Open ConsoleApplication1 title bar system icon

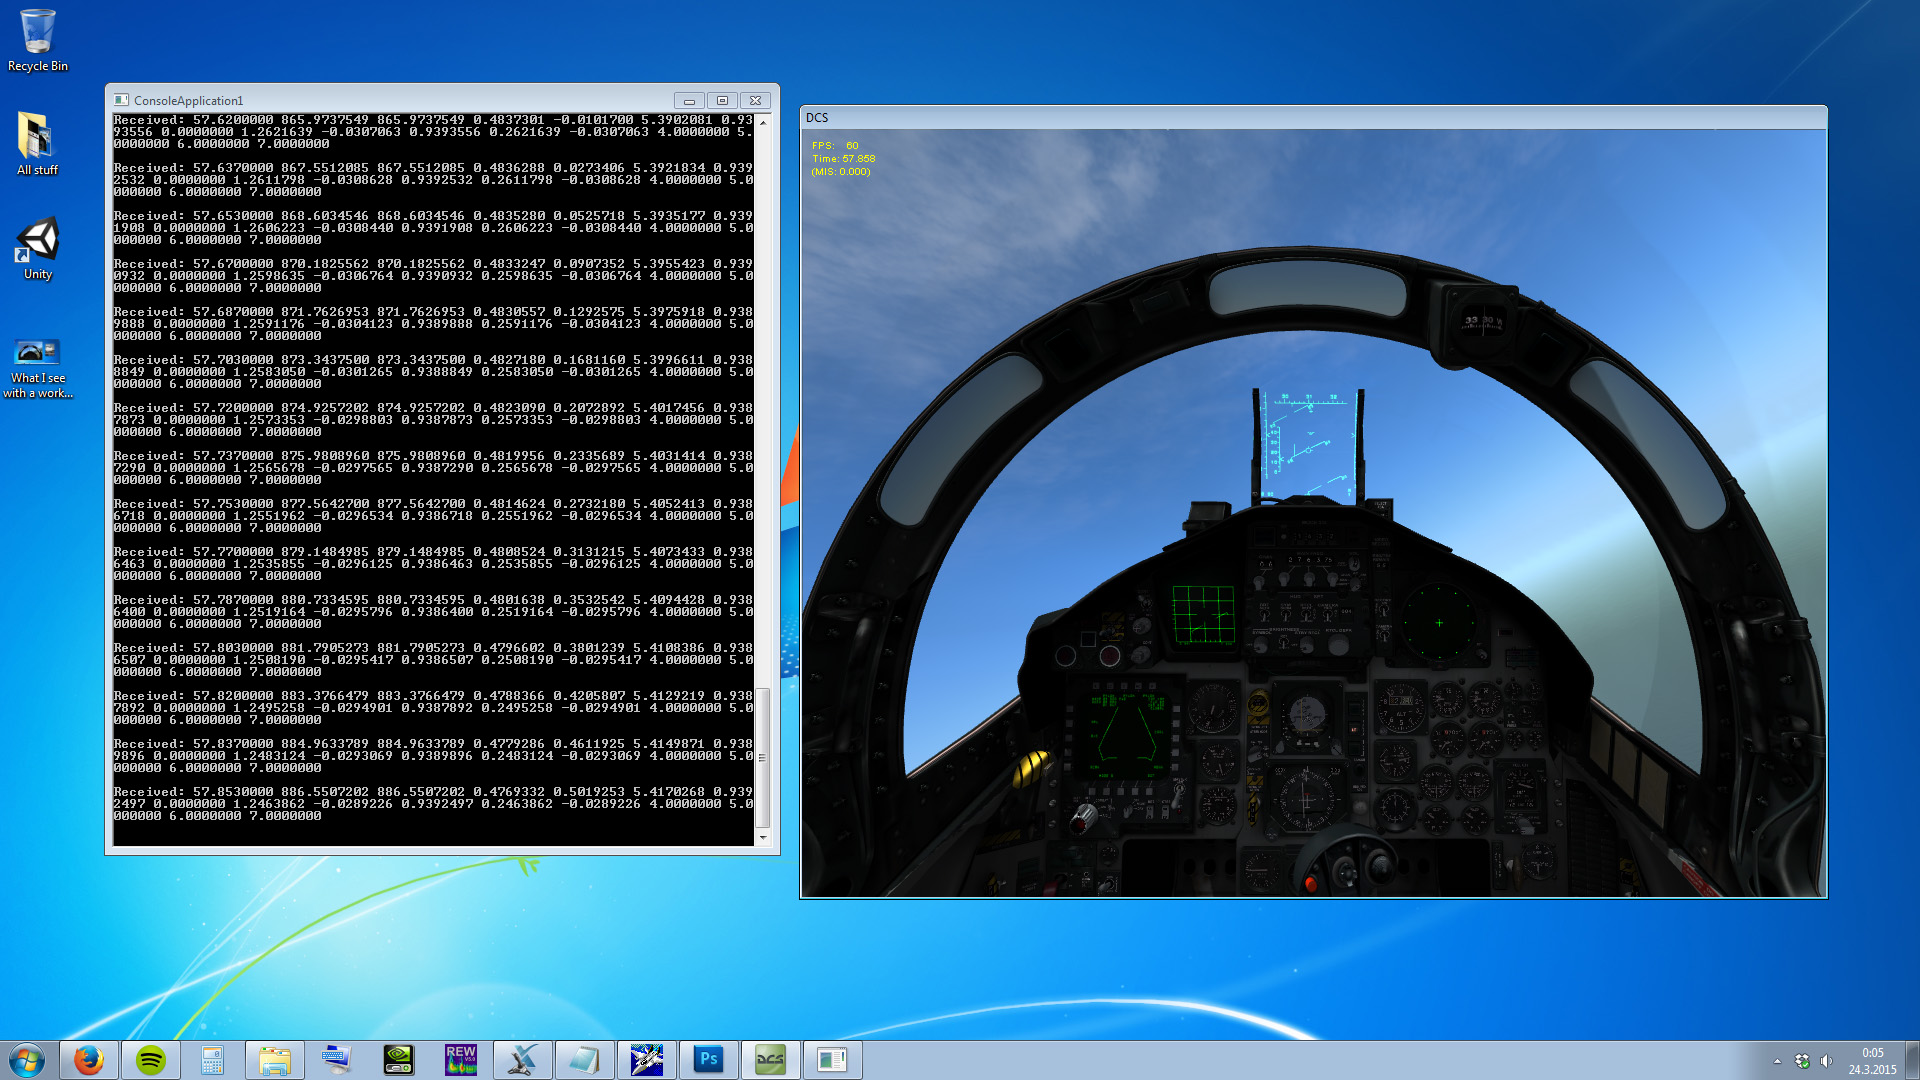121,100
